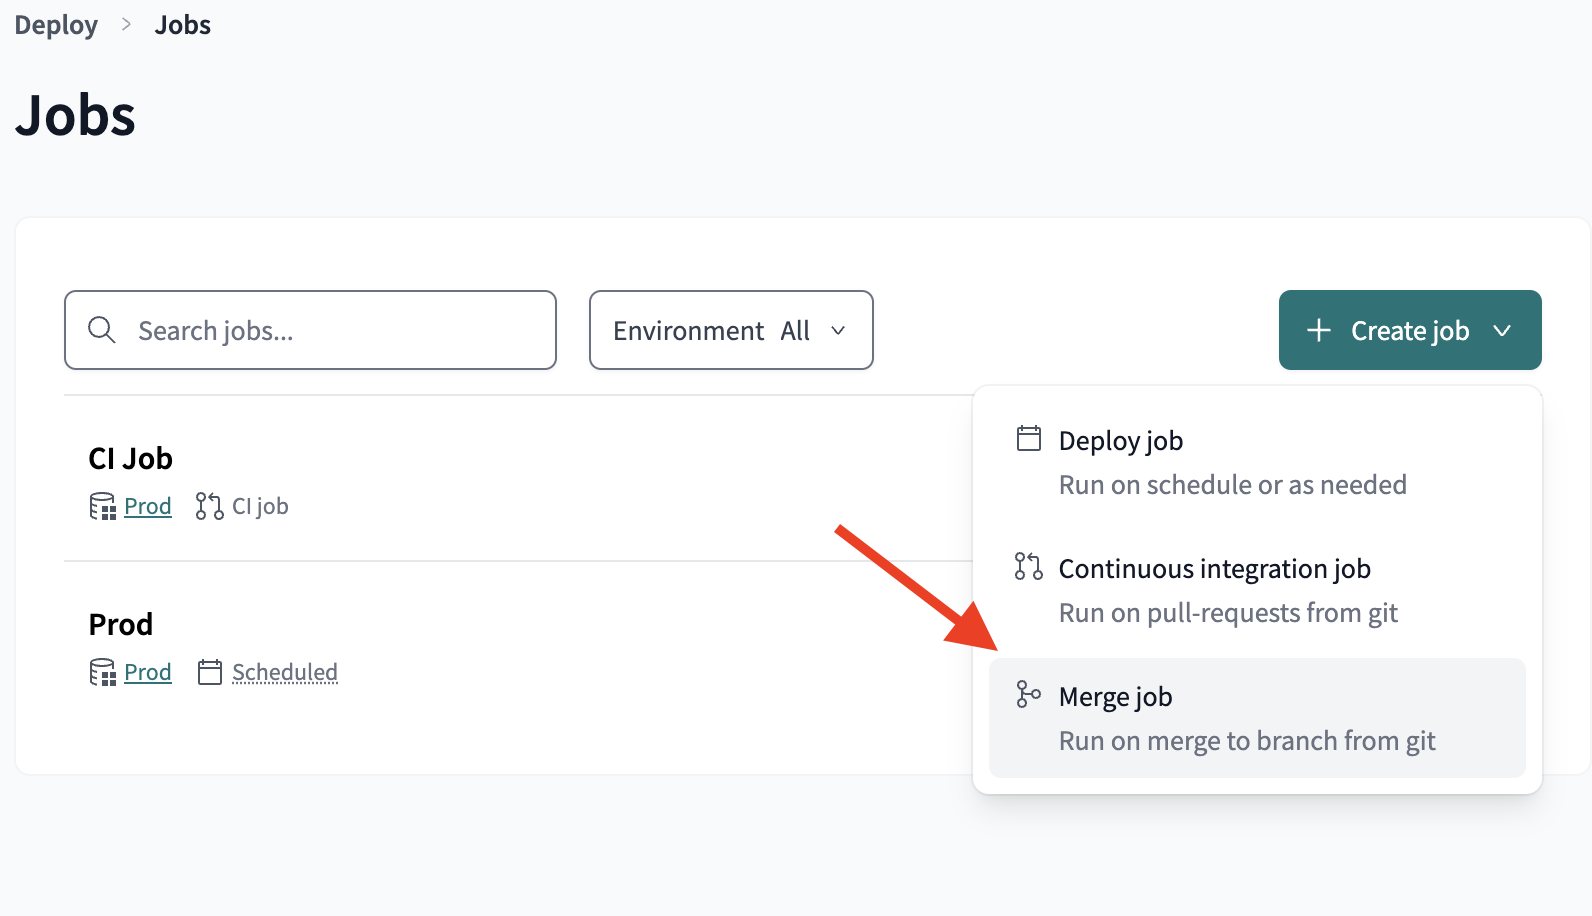Focus the Search jobs input field
This screenshot has width=1592, height=916.
click(x=310, y=330)
